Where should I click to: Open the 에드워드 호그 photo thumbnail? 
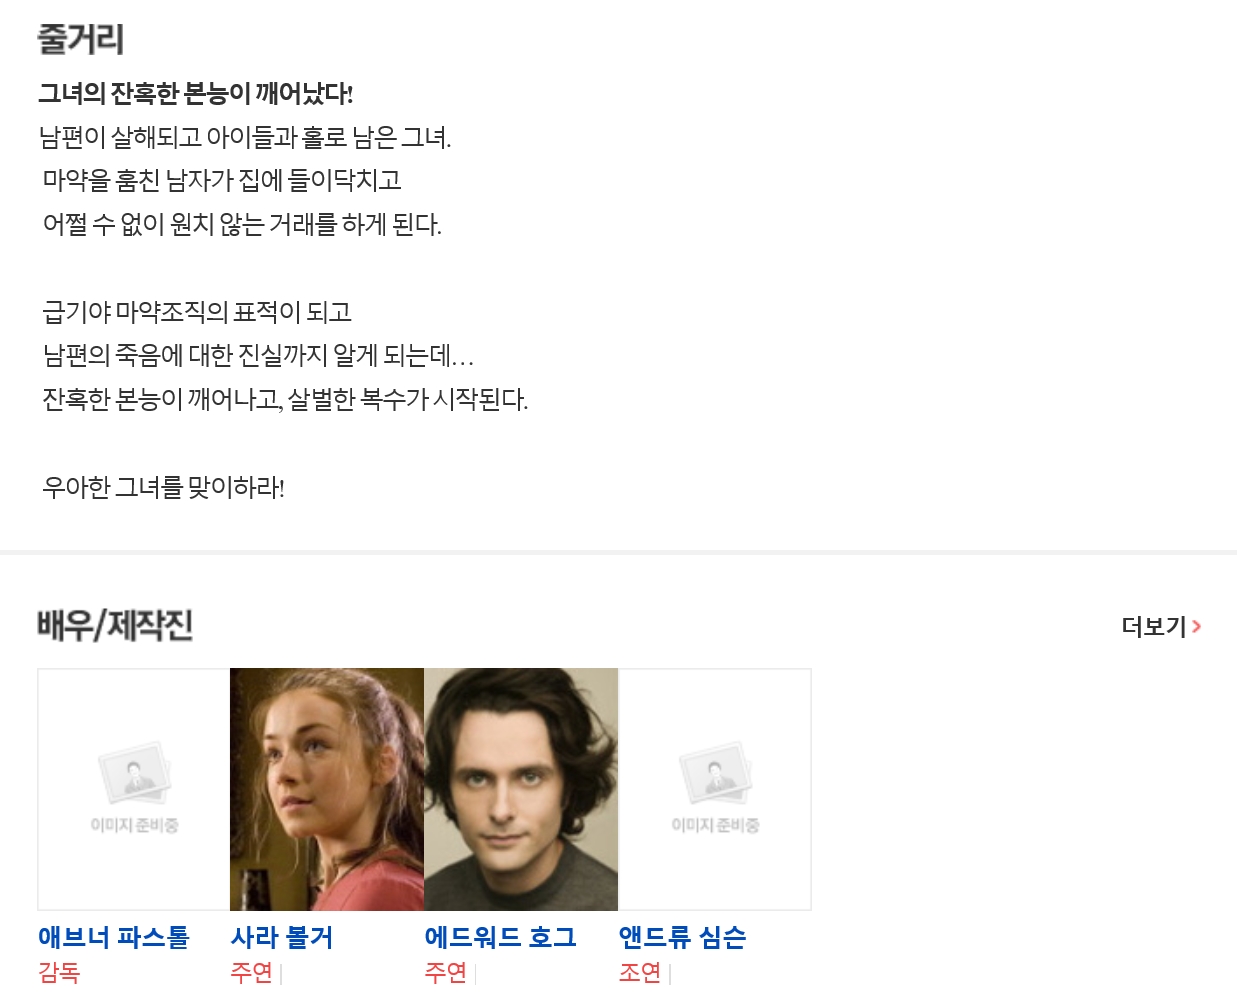pyautogui.click(x=521, y=789)
